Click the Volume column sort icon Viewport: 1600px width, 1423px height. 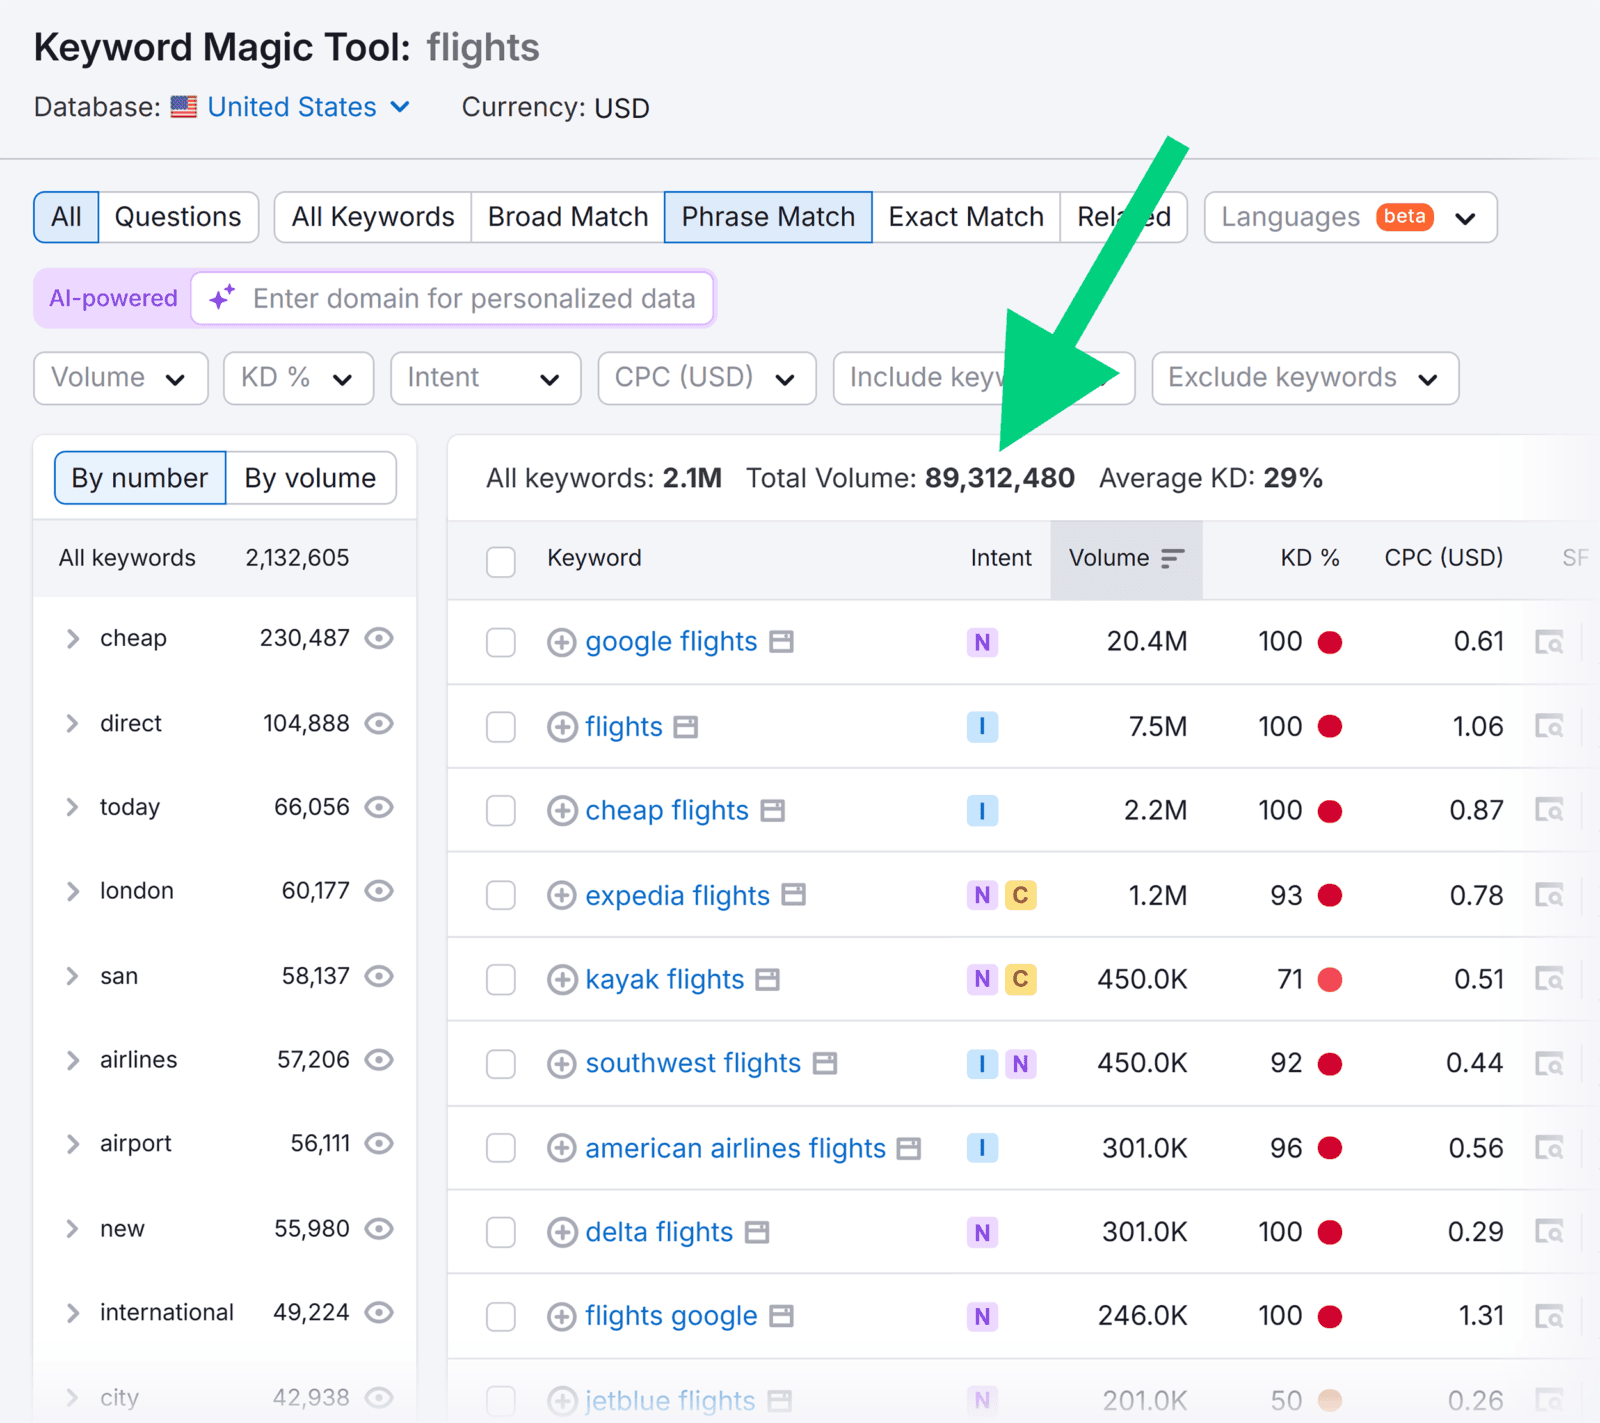(x=1173, y=559)
